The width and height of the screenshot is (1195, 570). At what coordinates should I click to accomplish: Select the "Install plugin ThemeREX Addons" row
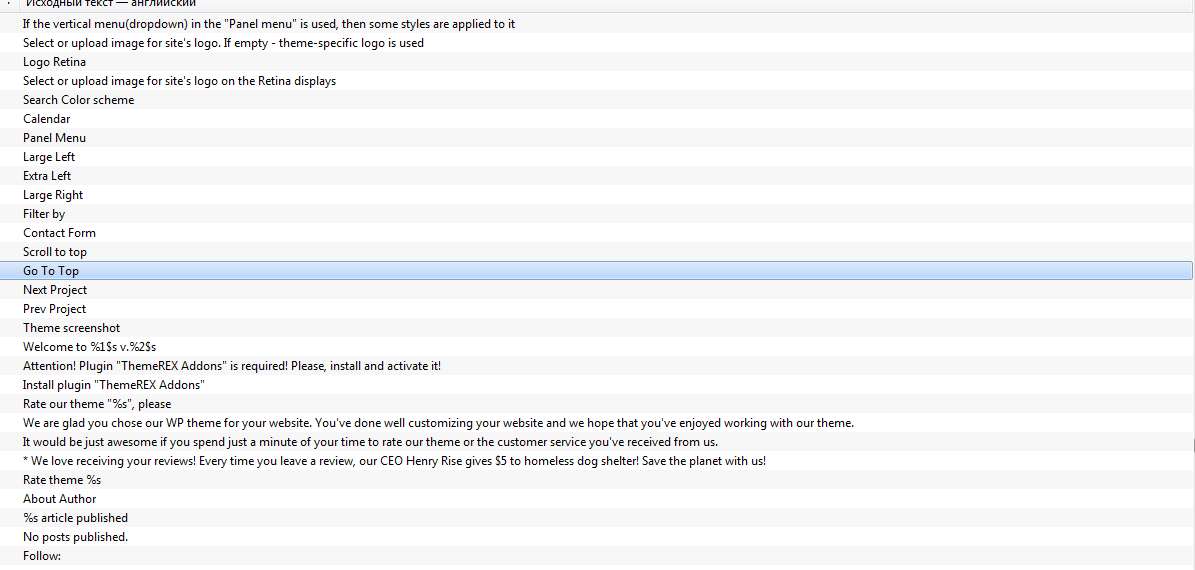597,385
